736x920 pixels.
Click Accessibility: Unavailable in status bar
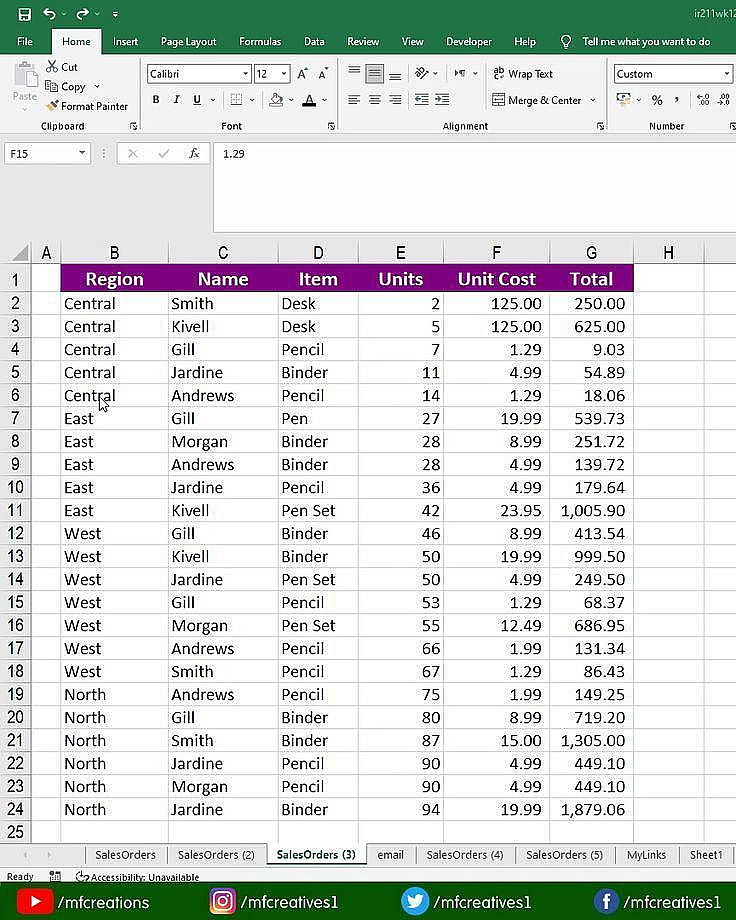click(138, 877)
